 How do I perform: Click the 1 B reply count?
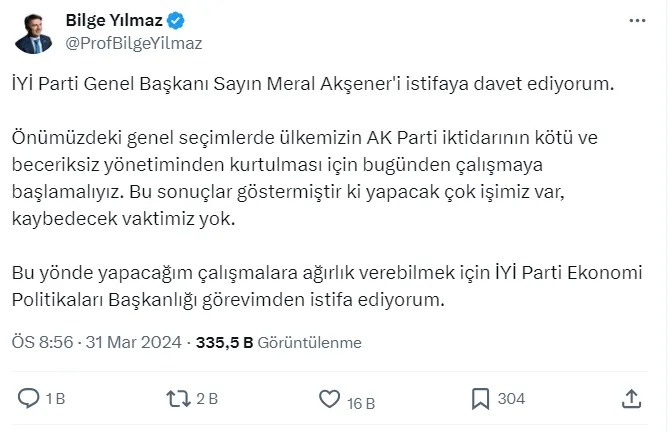tap(56, 399)
